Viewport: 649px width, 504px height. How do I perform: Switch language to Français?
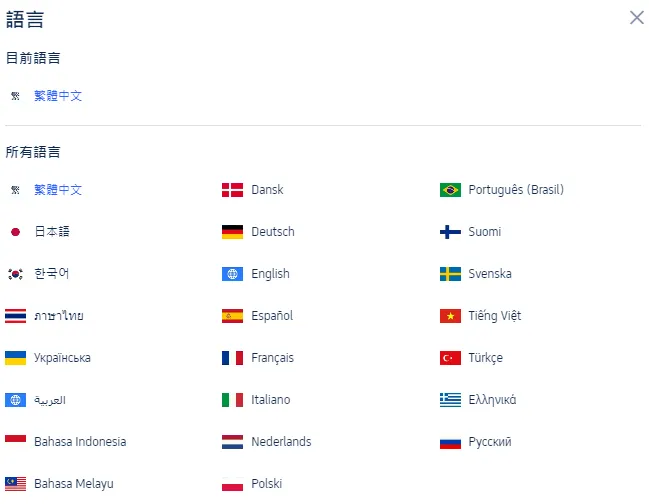272,358
